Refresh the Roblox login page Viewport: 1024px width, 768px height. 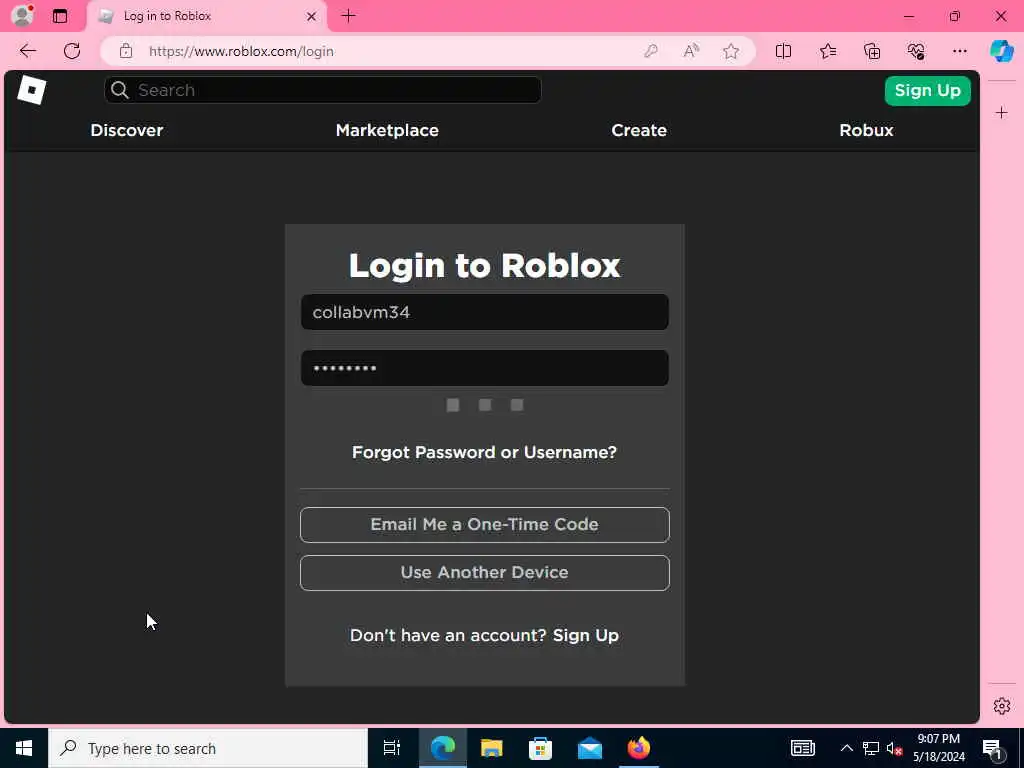[x=72, y=51]
